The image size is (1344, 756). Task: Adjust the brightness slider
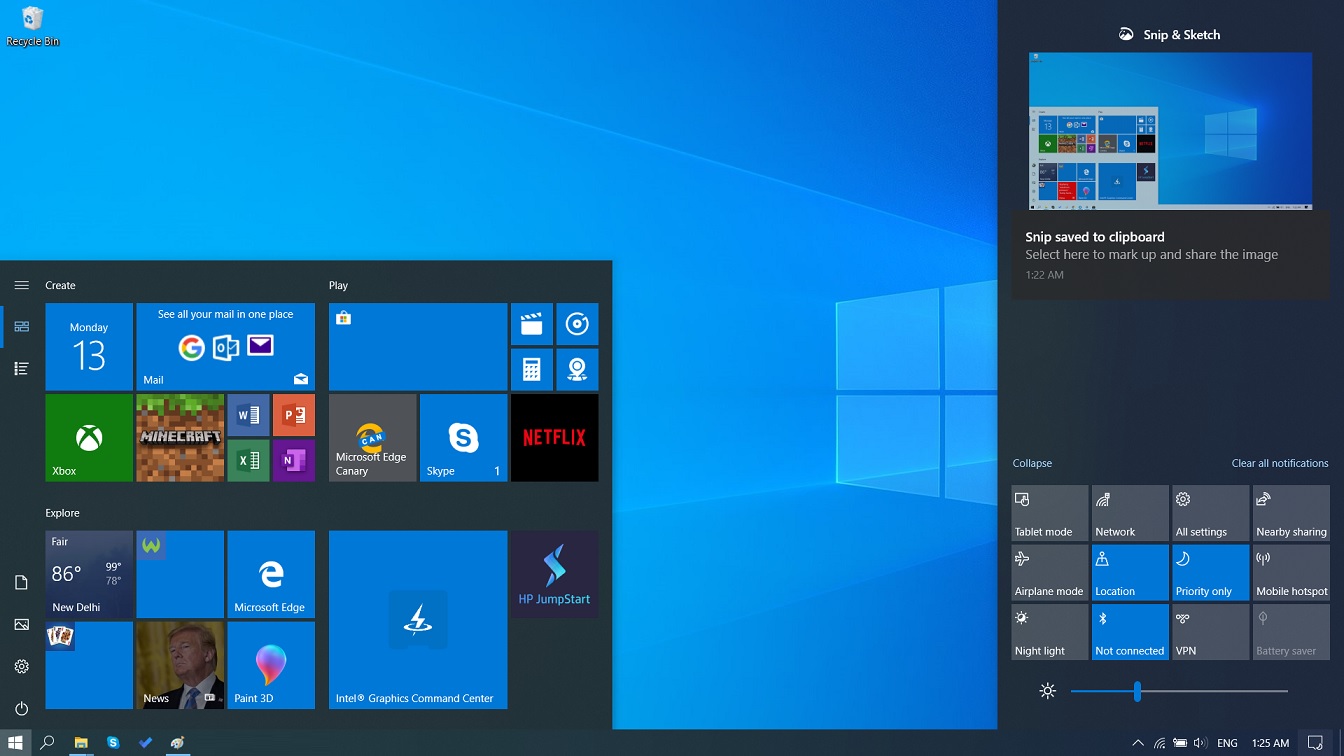pyautogui.click(x=1137, y=691)
